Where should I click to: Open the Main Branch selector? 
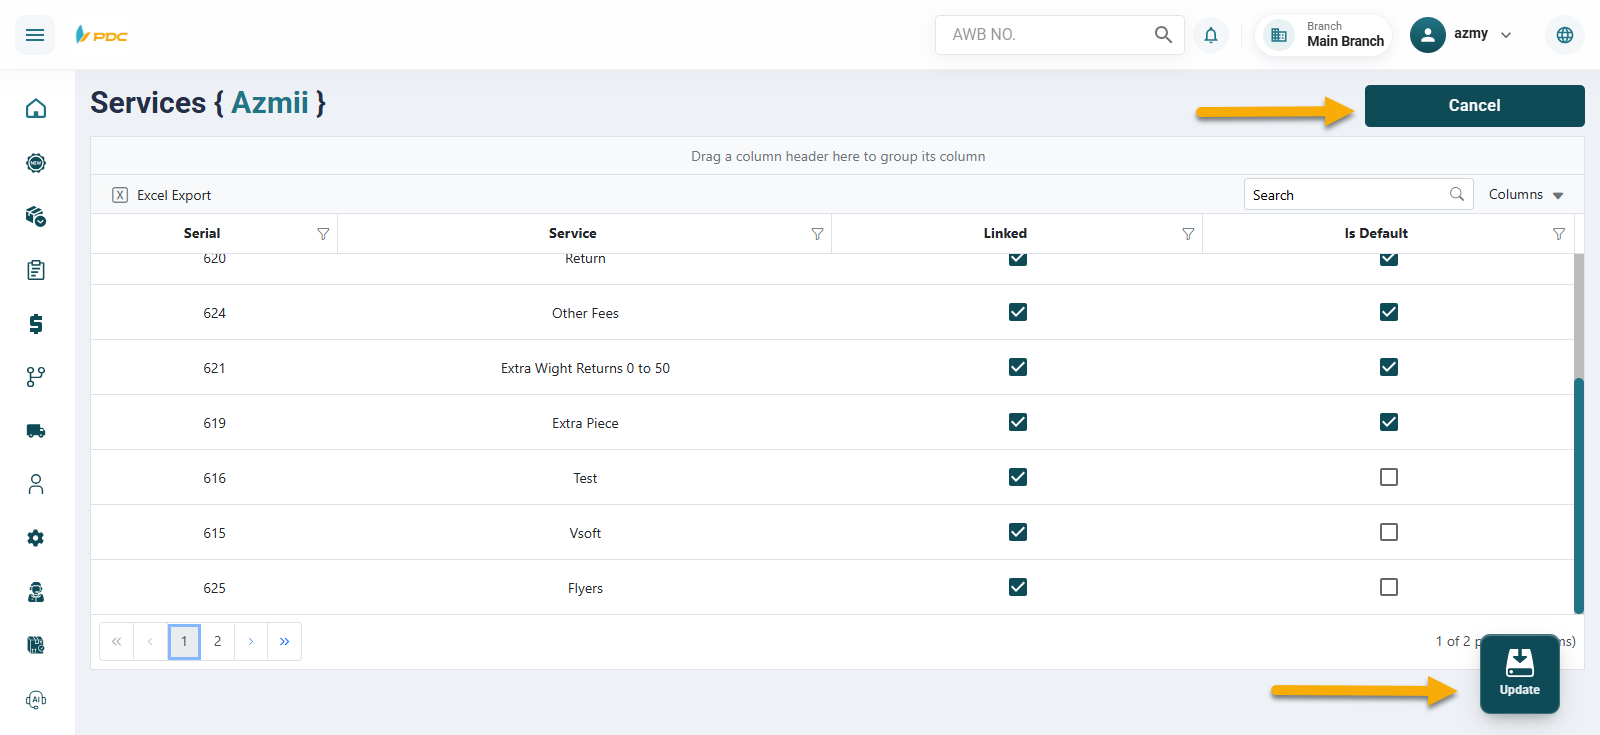click(1325, 35)
